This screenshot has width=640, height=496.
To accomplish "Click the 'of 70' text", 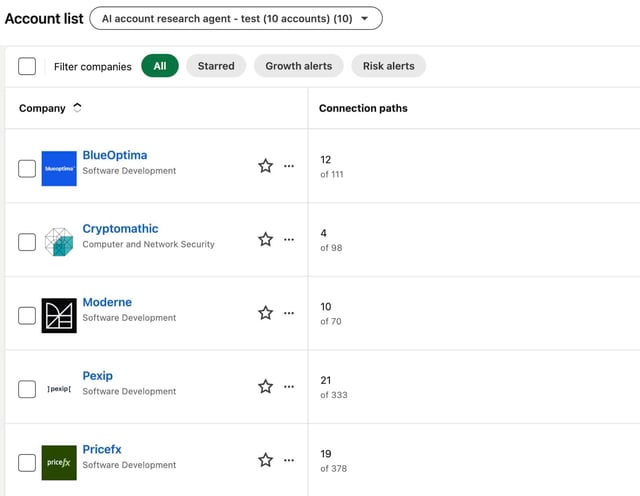I will [331, 321].
